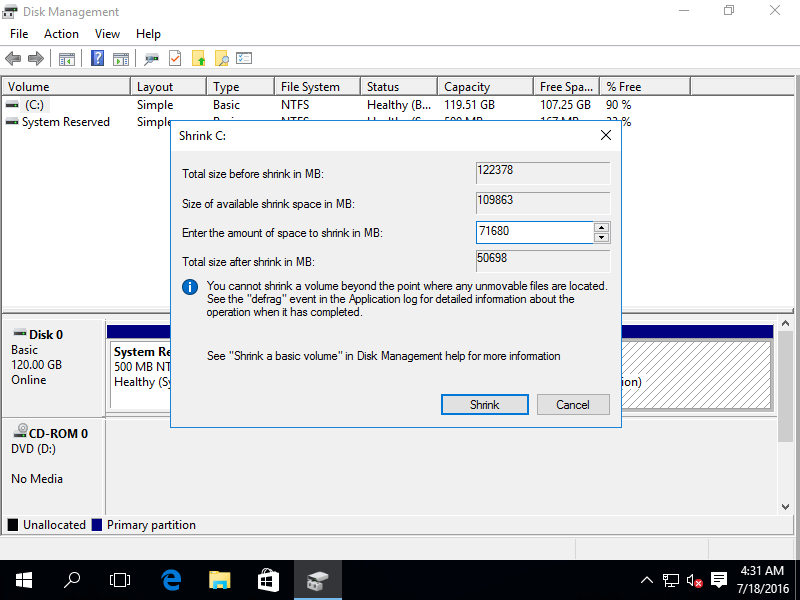Viewport: 800px width, 600px height.
Task: Click the Total size before shrink field
Action: click(543, 173)
